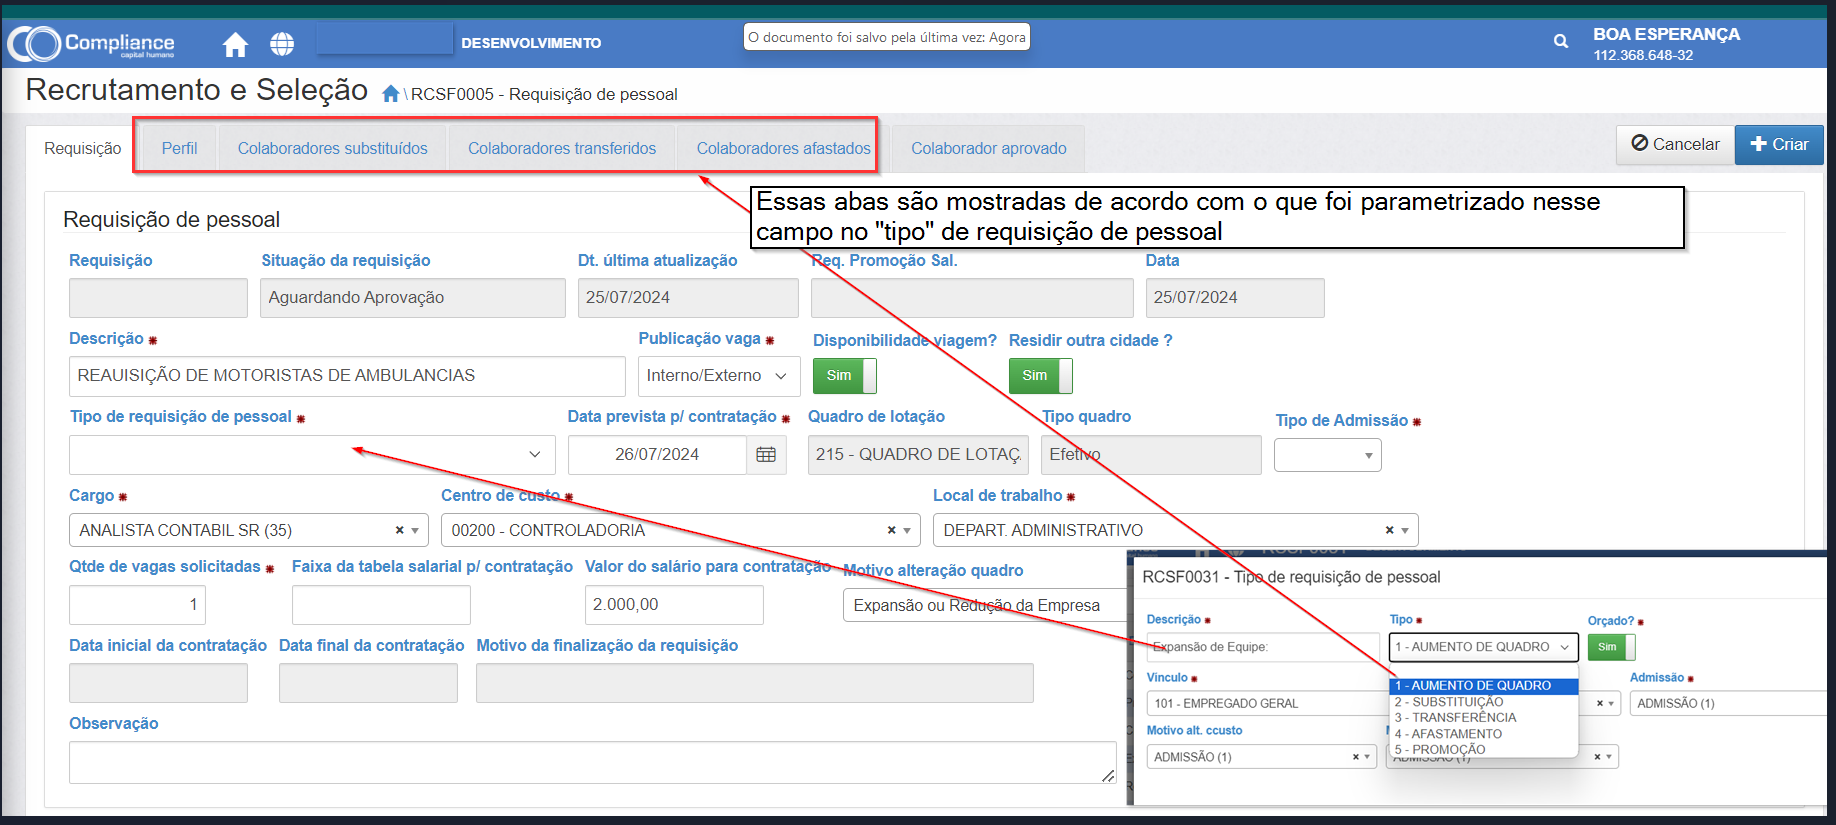1836x825 pixels.
Task: Switch to Perfil tab
Action: (x=179, y=148)
